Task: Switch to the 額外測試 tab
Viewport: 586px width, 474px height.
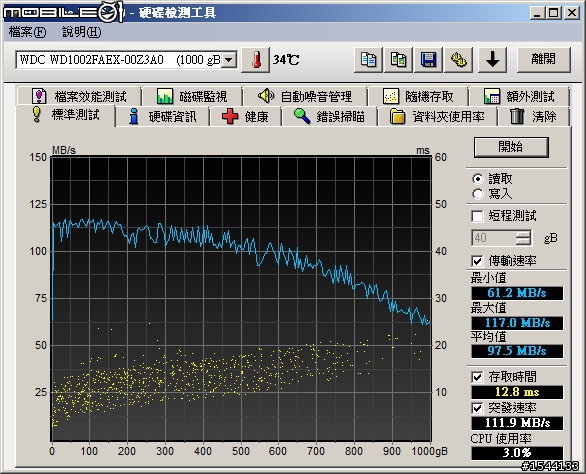Action: pyautogui.click(x=519, y=96)
